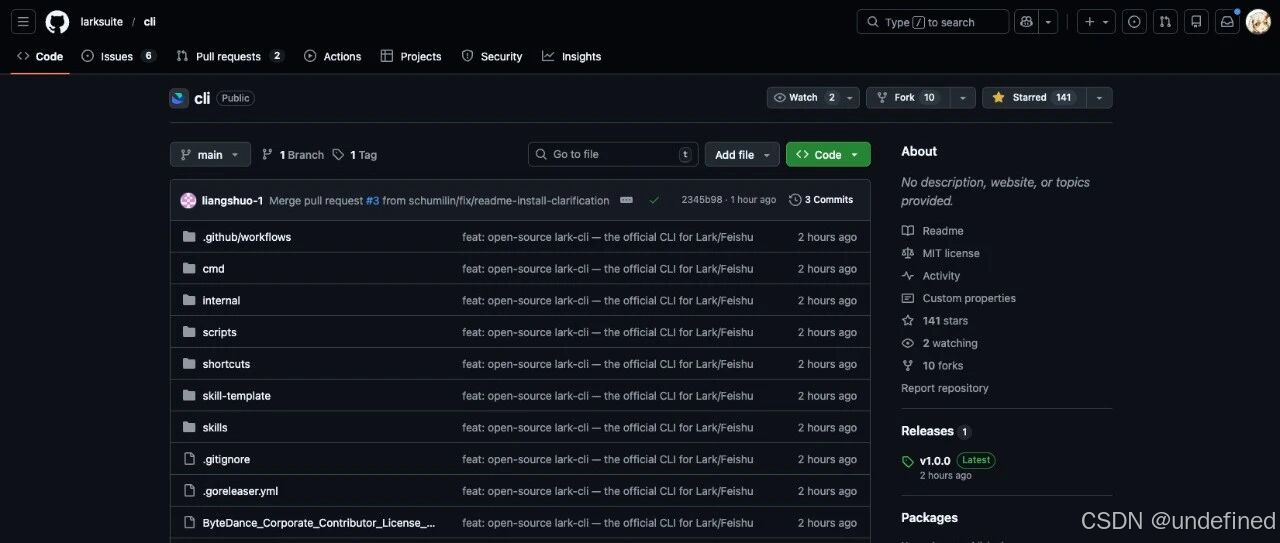Open the cmd folder

[x=213, y=269]
